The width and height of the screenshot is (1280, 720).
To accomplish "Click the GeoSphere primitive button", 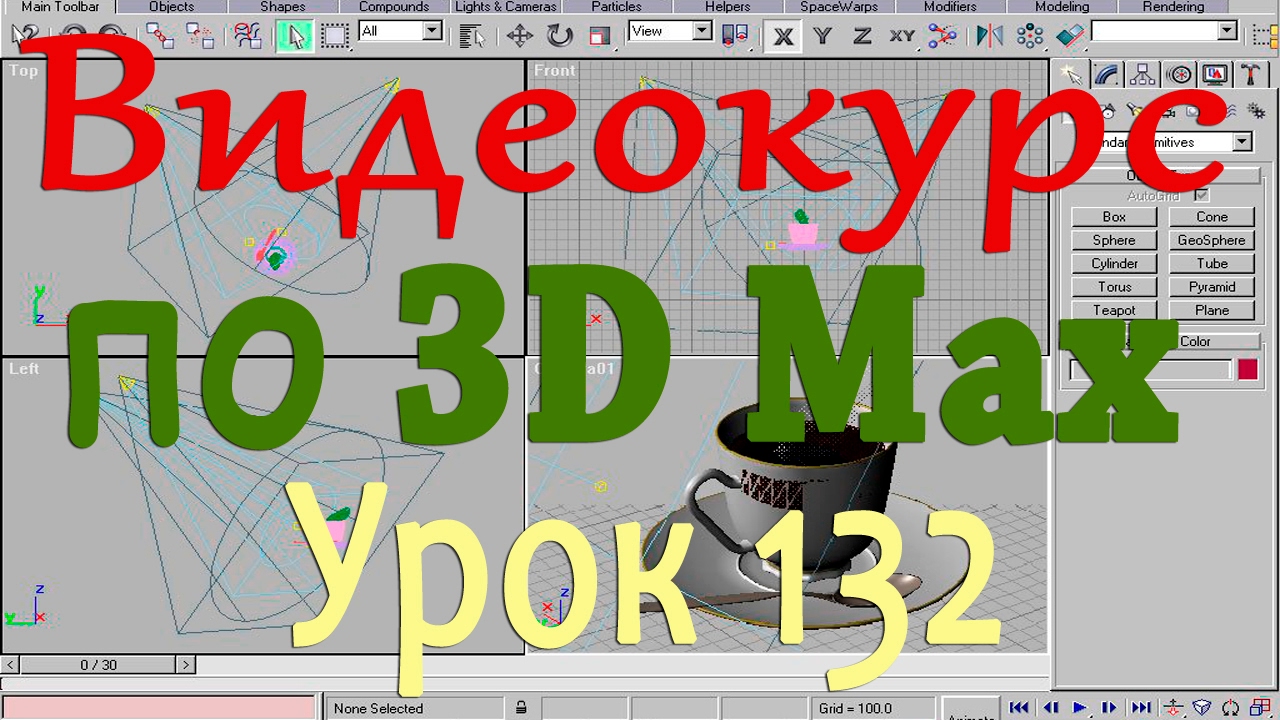I will pos(1211,240).
